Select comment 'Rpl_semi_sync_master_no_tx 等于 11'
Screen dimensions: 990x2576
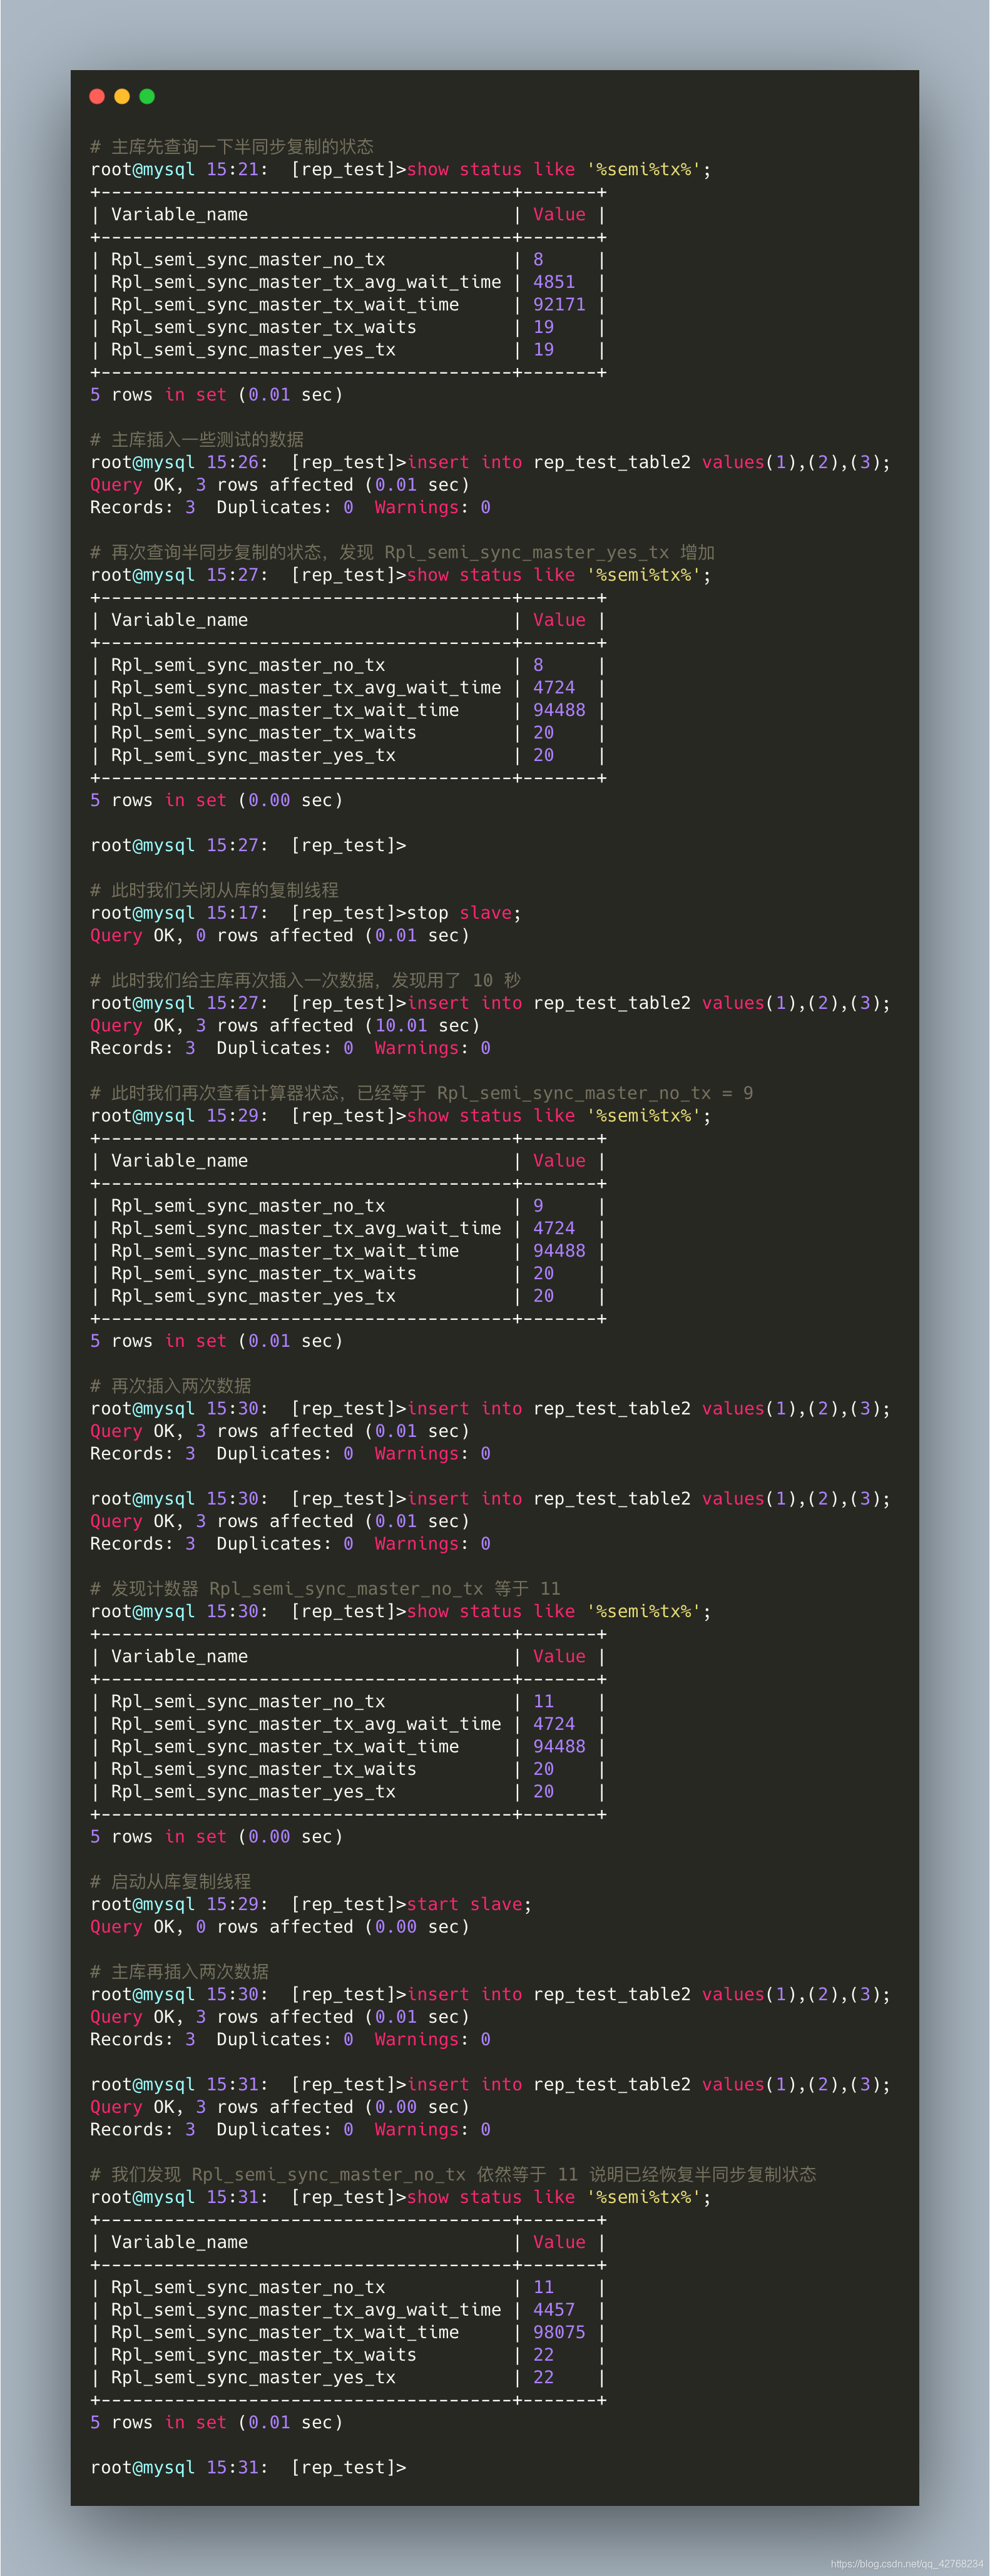326,1589
